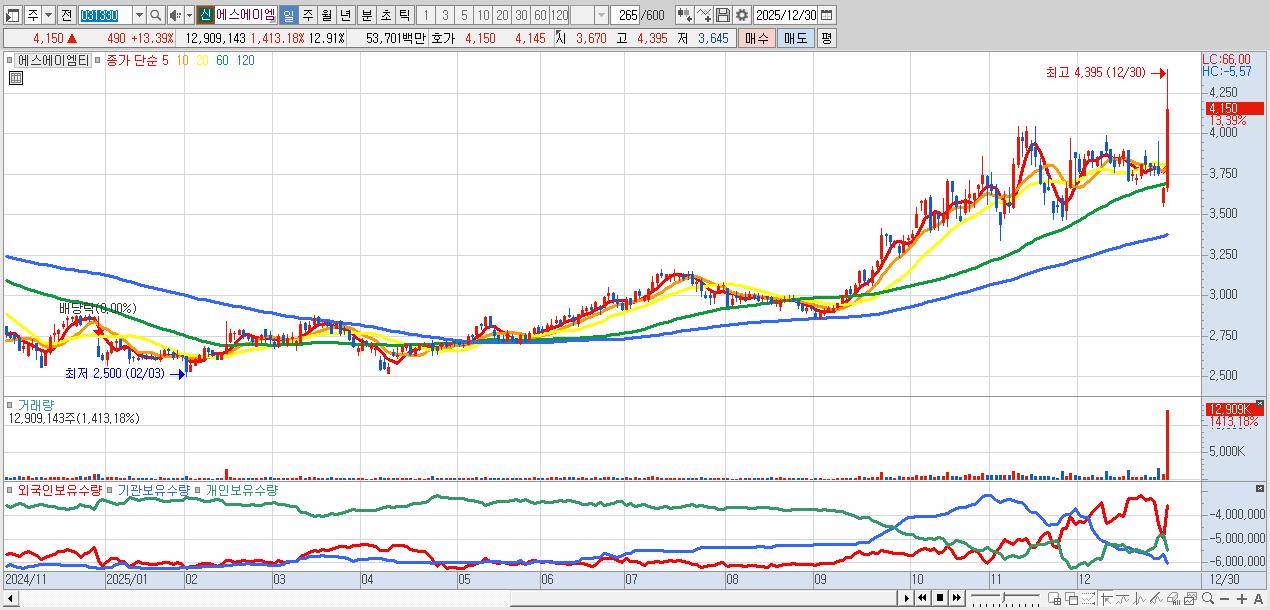The width and height of the screenshot is (1270, 610).
Task: Select the vertical spike chart tool
Action: [1139, 599]
